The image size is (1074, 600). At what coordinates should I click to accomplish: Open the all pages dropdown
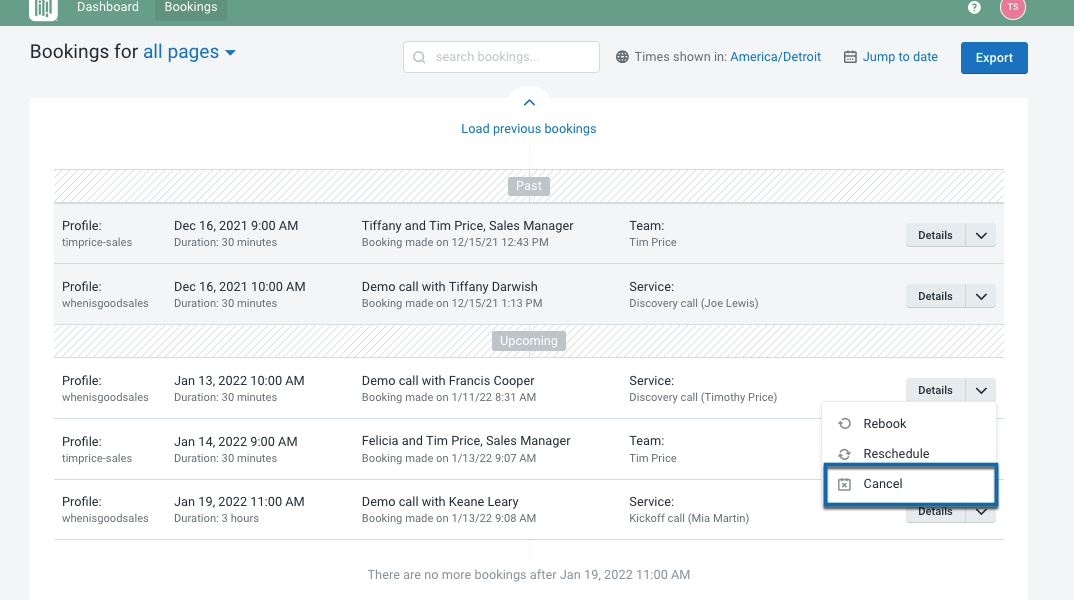(189, 51)
